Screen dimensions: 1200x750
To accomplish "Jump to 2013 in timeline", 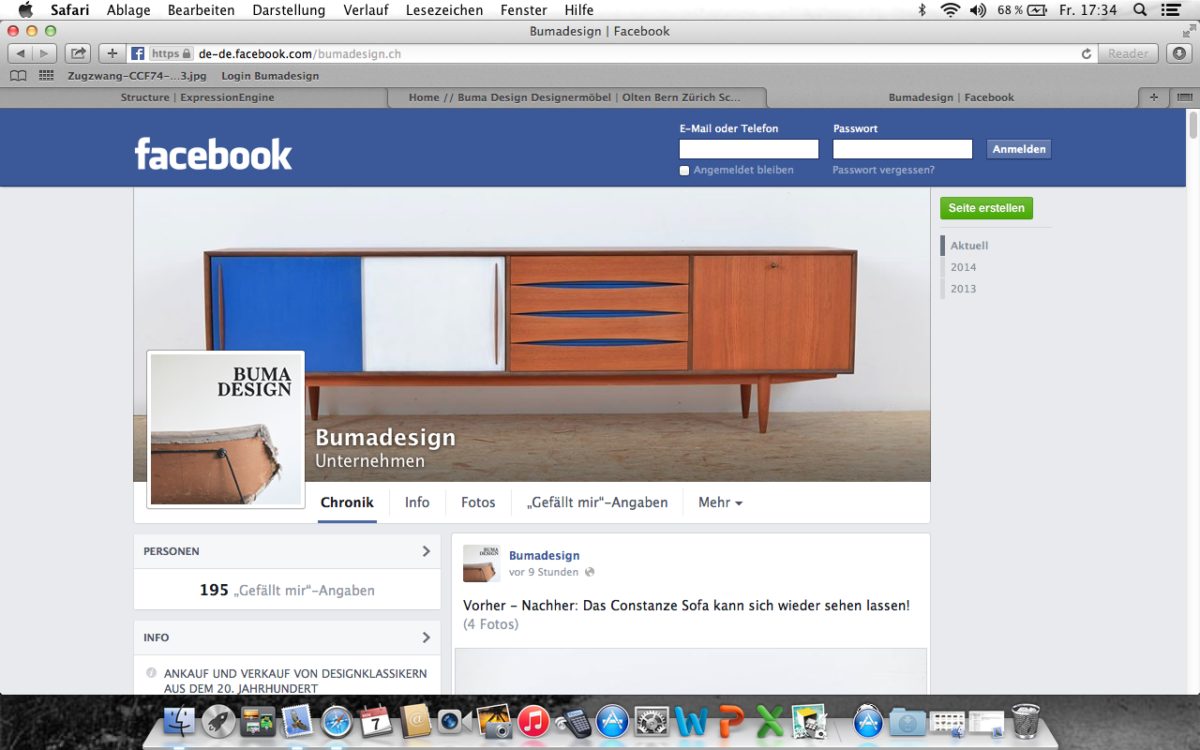I will [963, 289].
